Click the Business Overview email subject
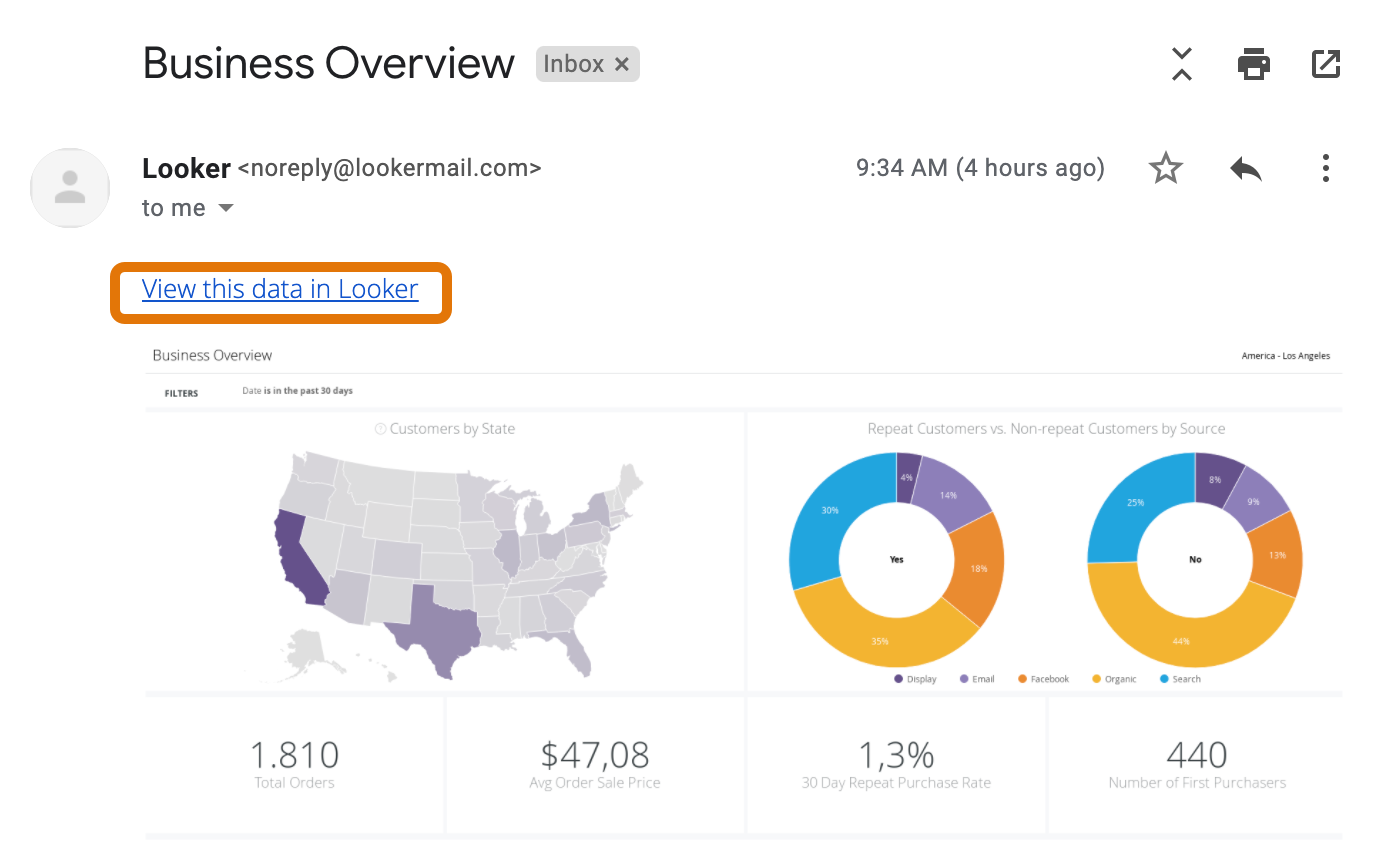1378x842 pixels. [327, 63]
